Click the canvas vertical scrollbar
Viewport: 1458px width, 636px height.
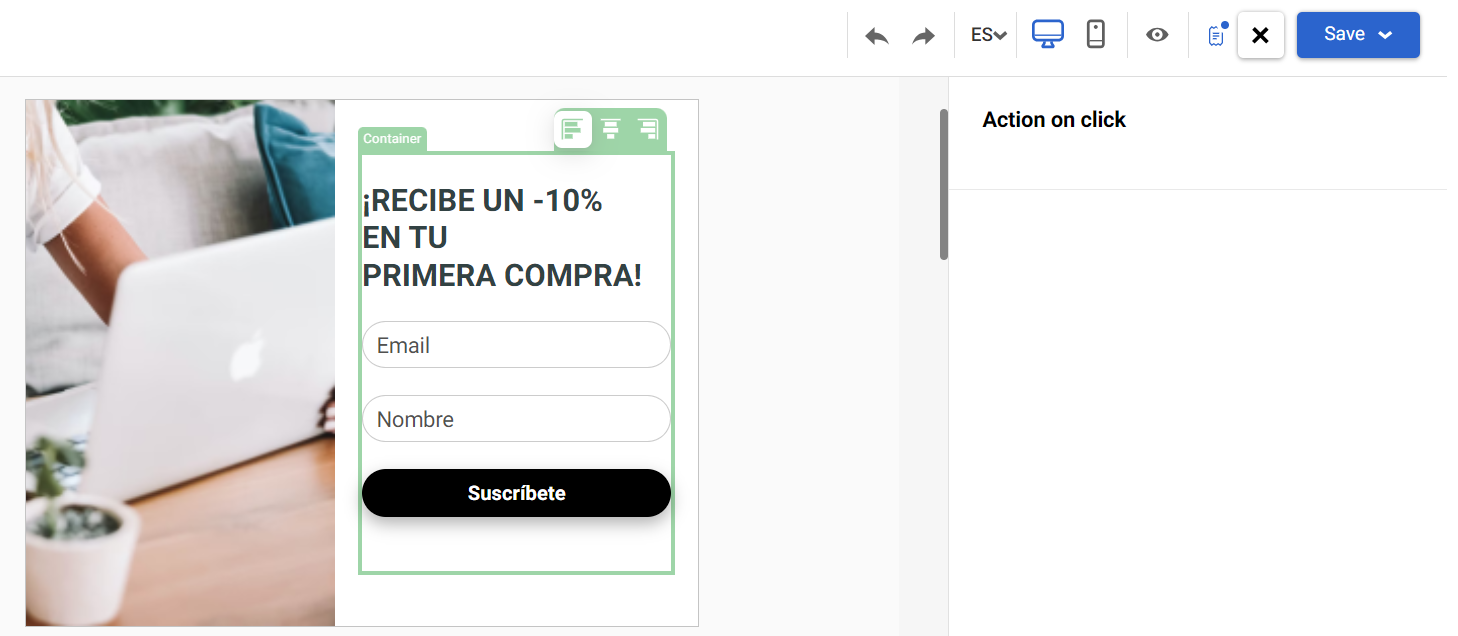tap(943, 184)
